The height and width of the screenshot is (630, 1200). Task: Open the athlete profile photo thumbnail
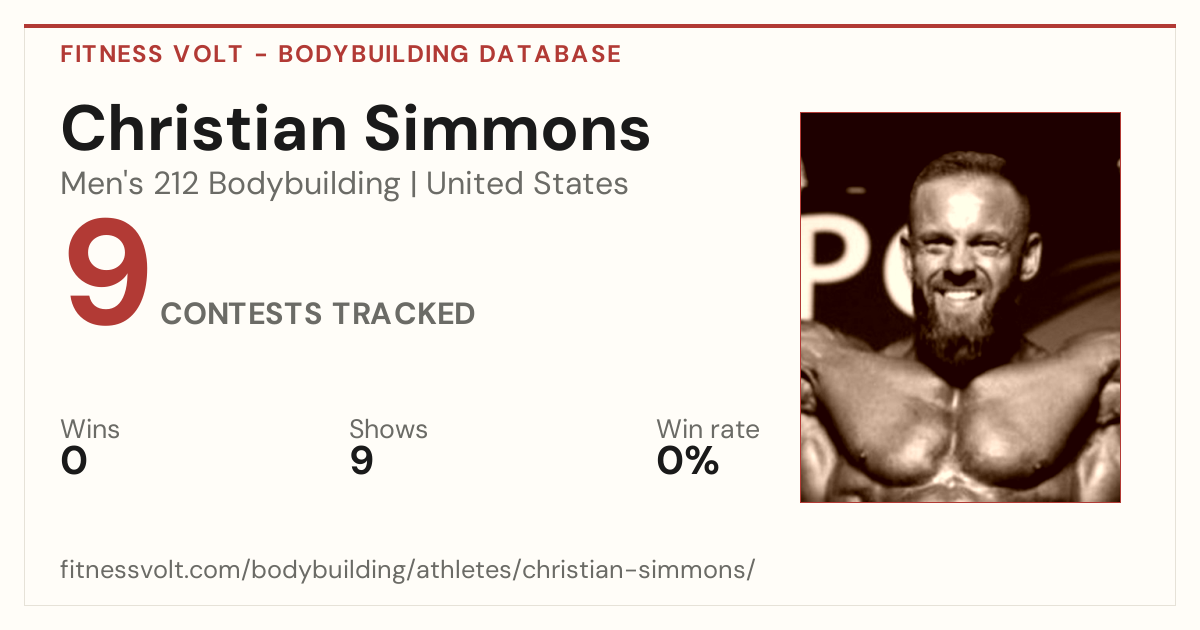960,307
